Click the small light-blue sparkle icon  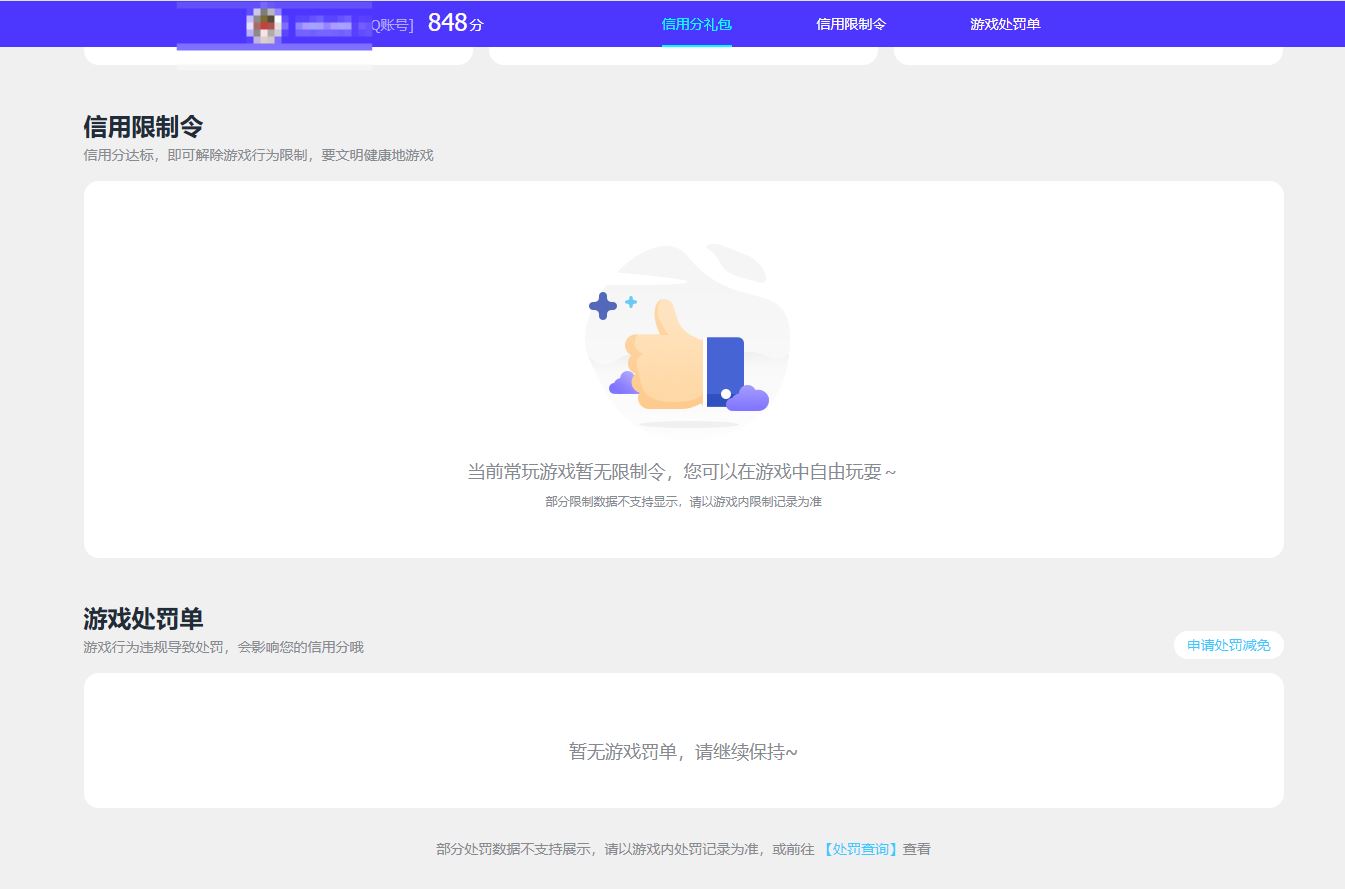[x=631, y=302]
